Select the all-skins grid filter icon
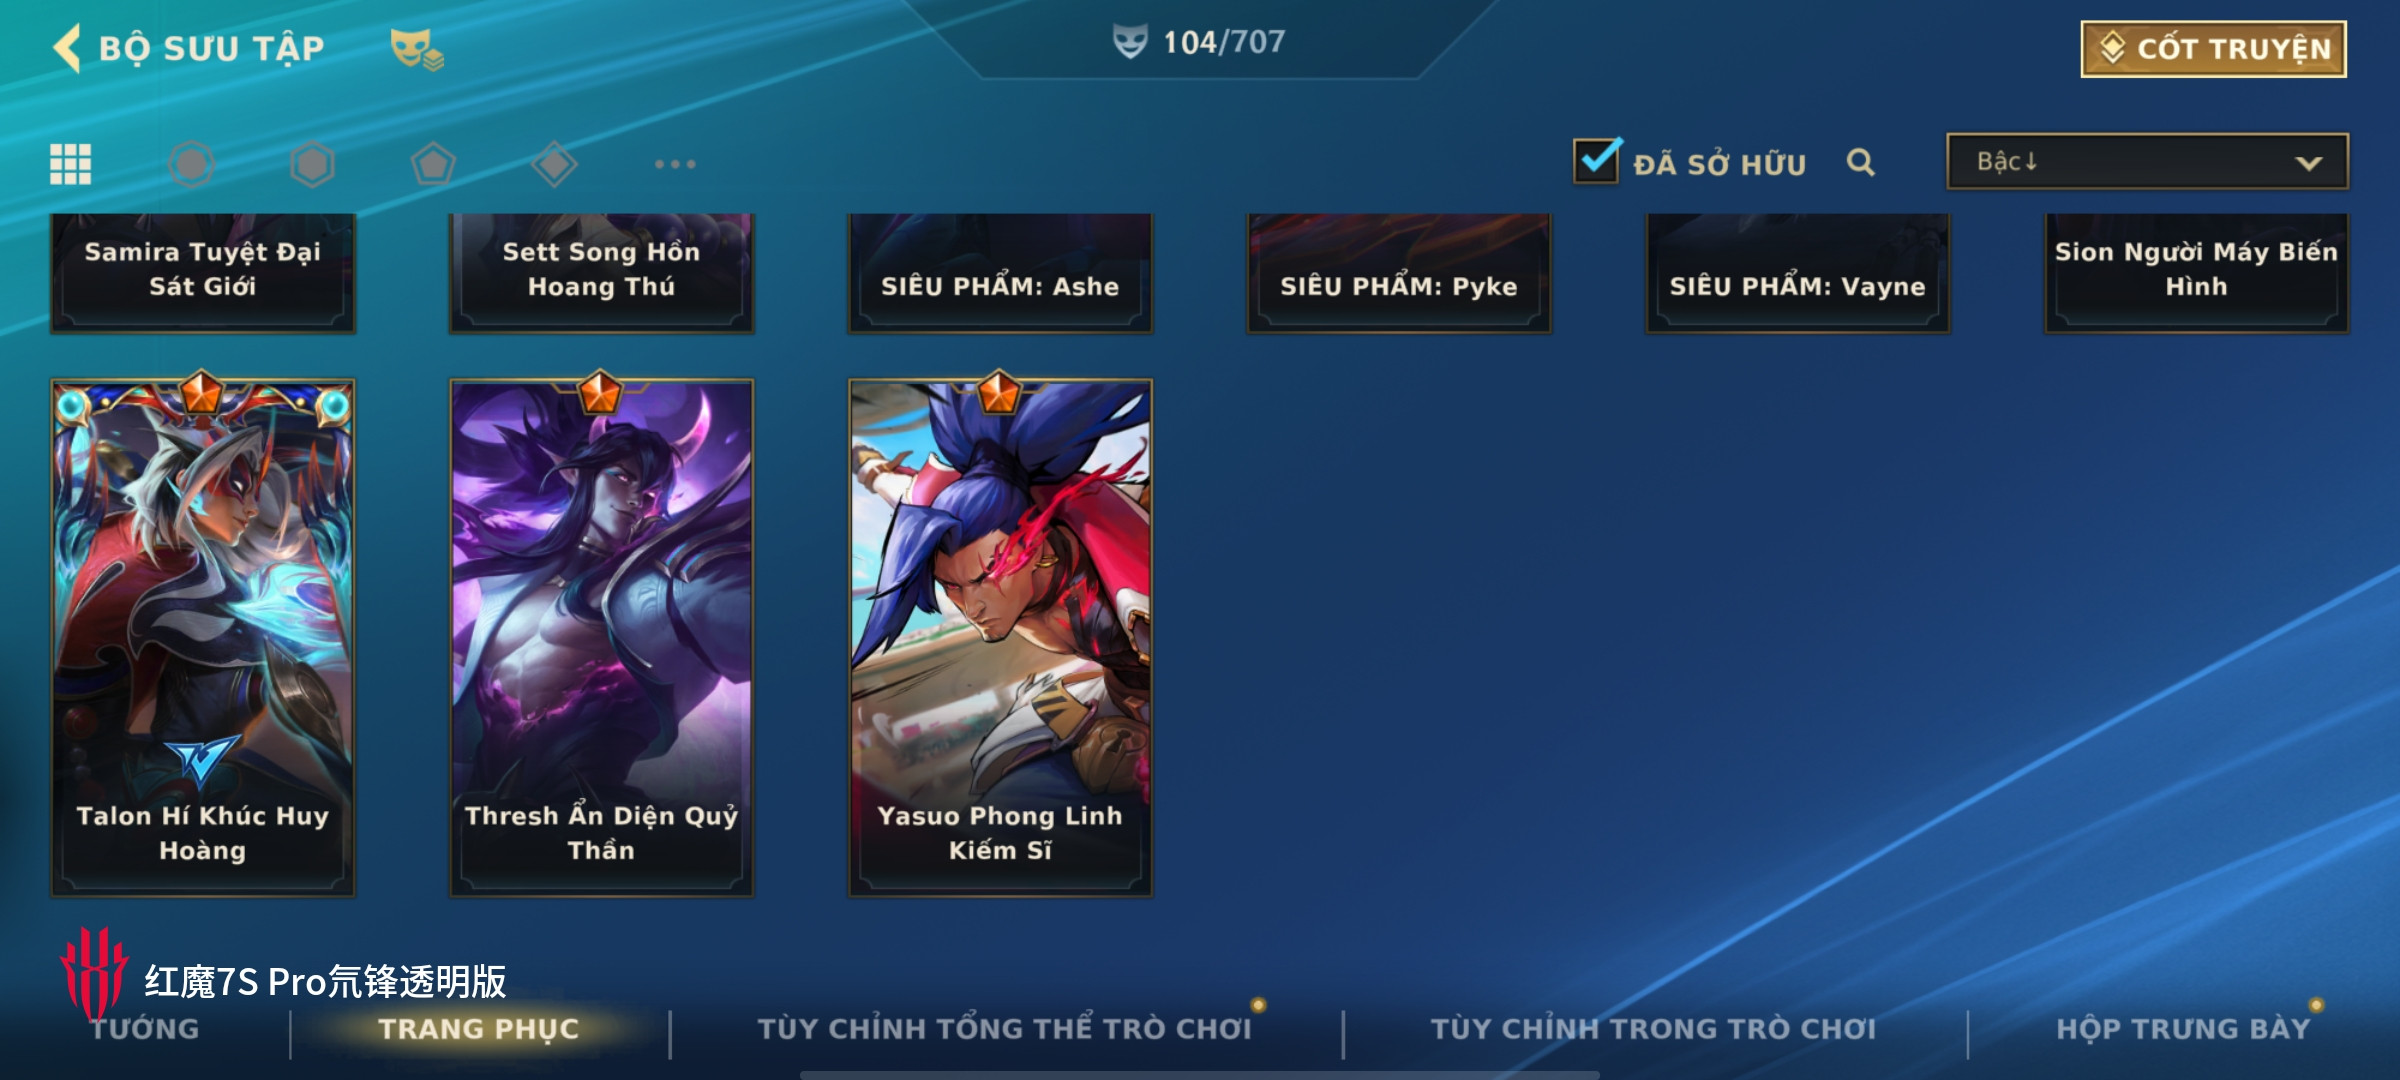Screen dimensions: 2400x1080 (x=71, y=164)
